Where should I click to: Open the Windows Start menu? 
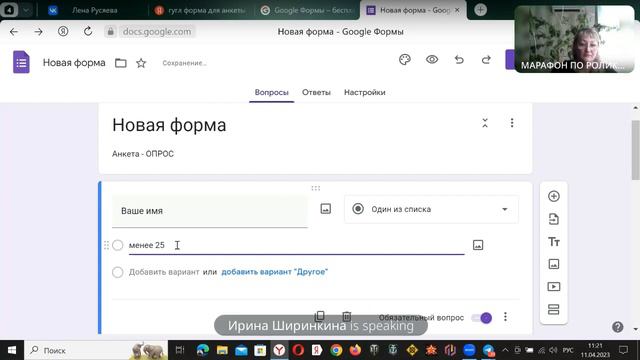point(11,350)
